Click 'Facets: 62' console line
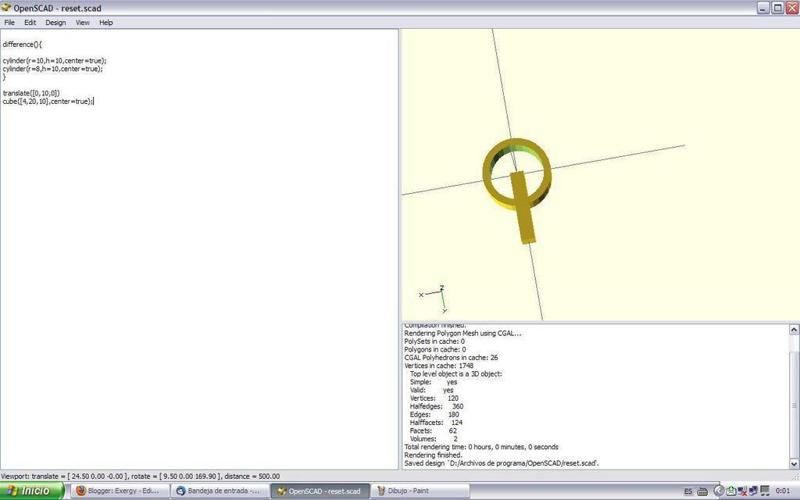This screenshot has height=500, width=800. (434, 431)
